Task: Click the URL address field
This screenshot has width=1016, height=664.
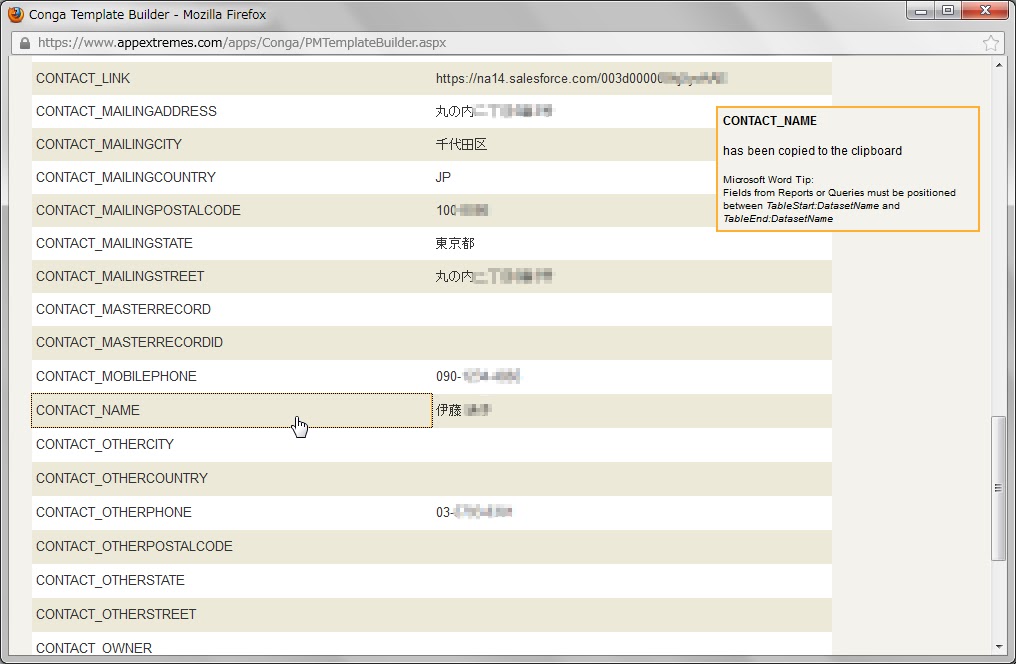Action: 505,43
